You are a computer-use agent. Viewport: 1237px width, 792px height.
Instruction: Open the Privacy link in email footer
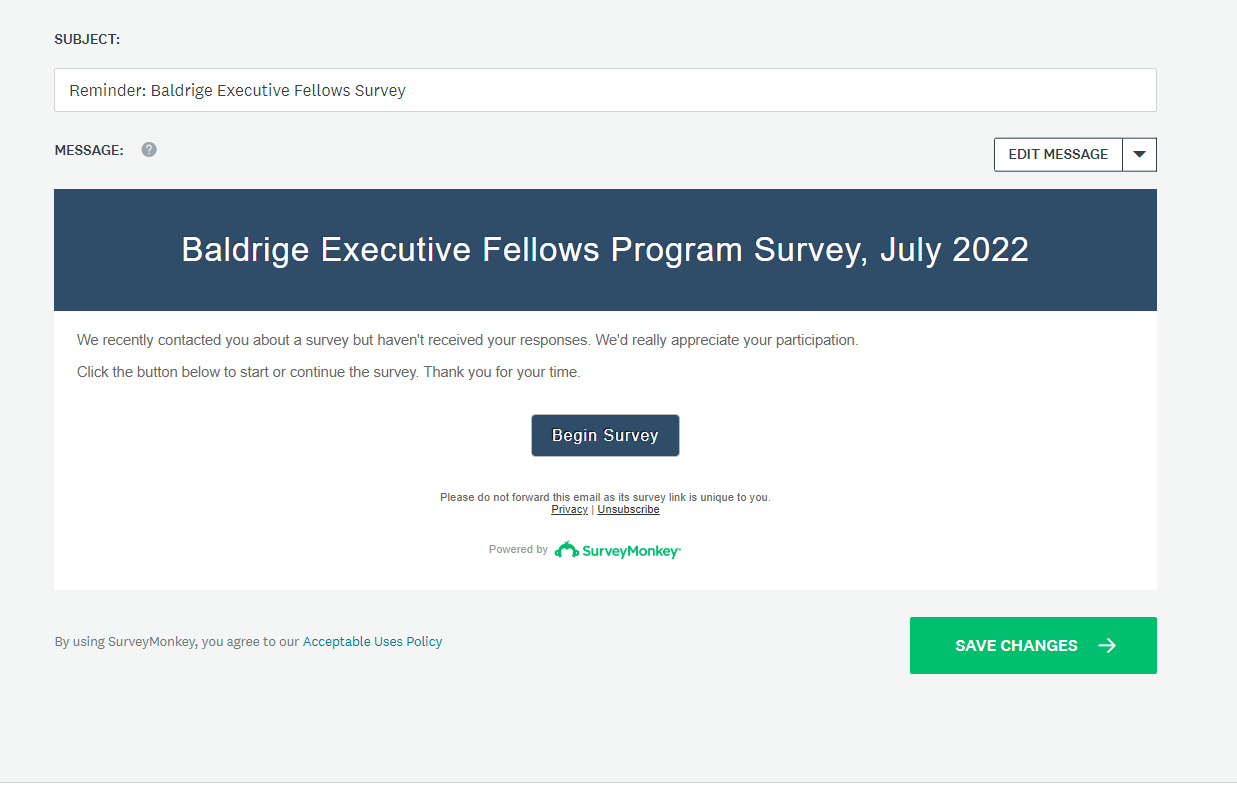[569, 510]
